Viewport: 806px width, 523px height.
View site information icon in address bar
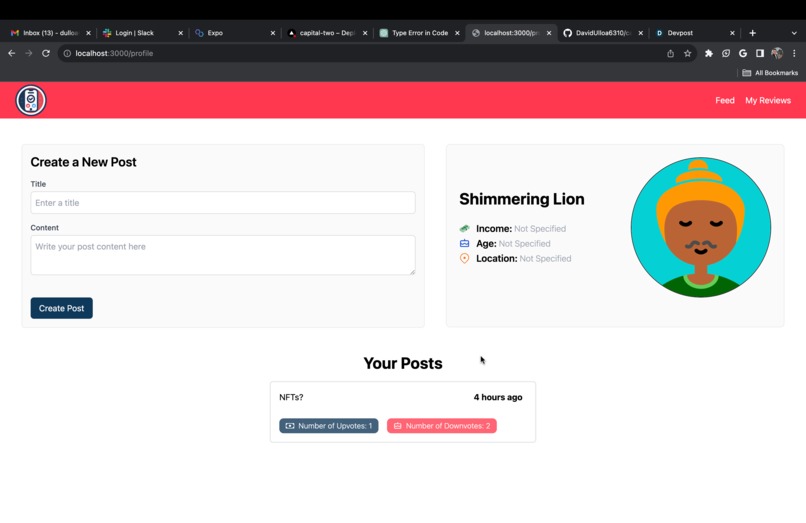click(67, 53)
